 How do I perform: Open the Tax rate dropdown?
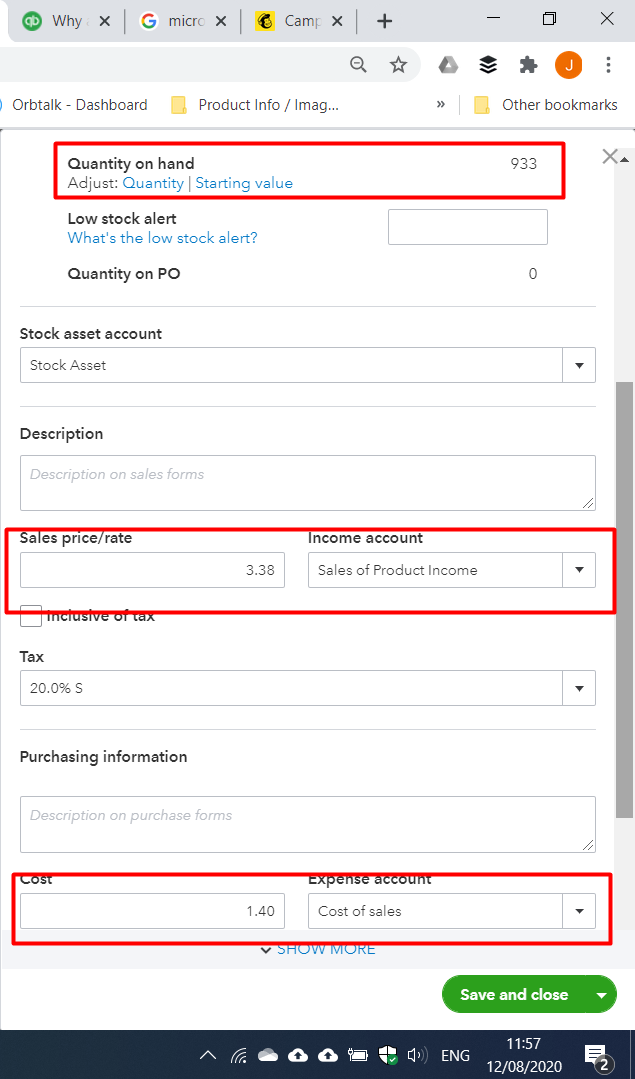579,688
